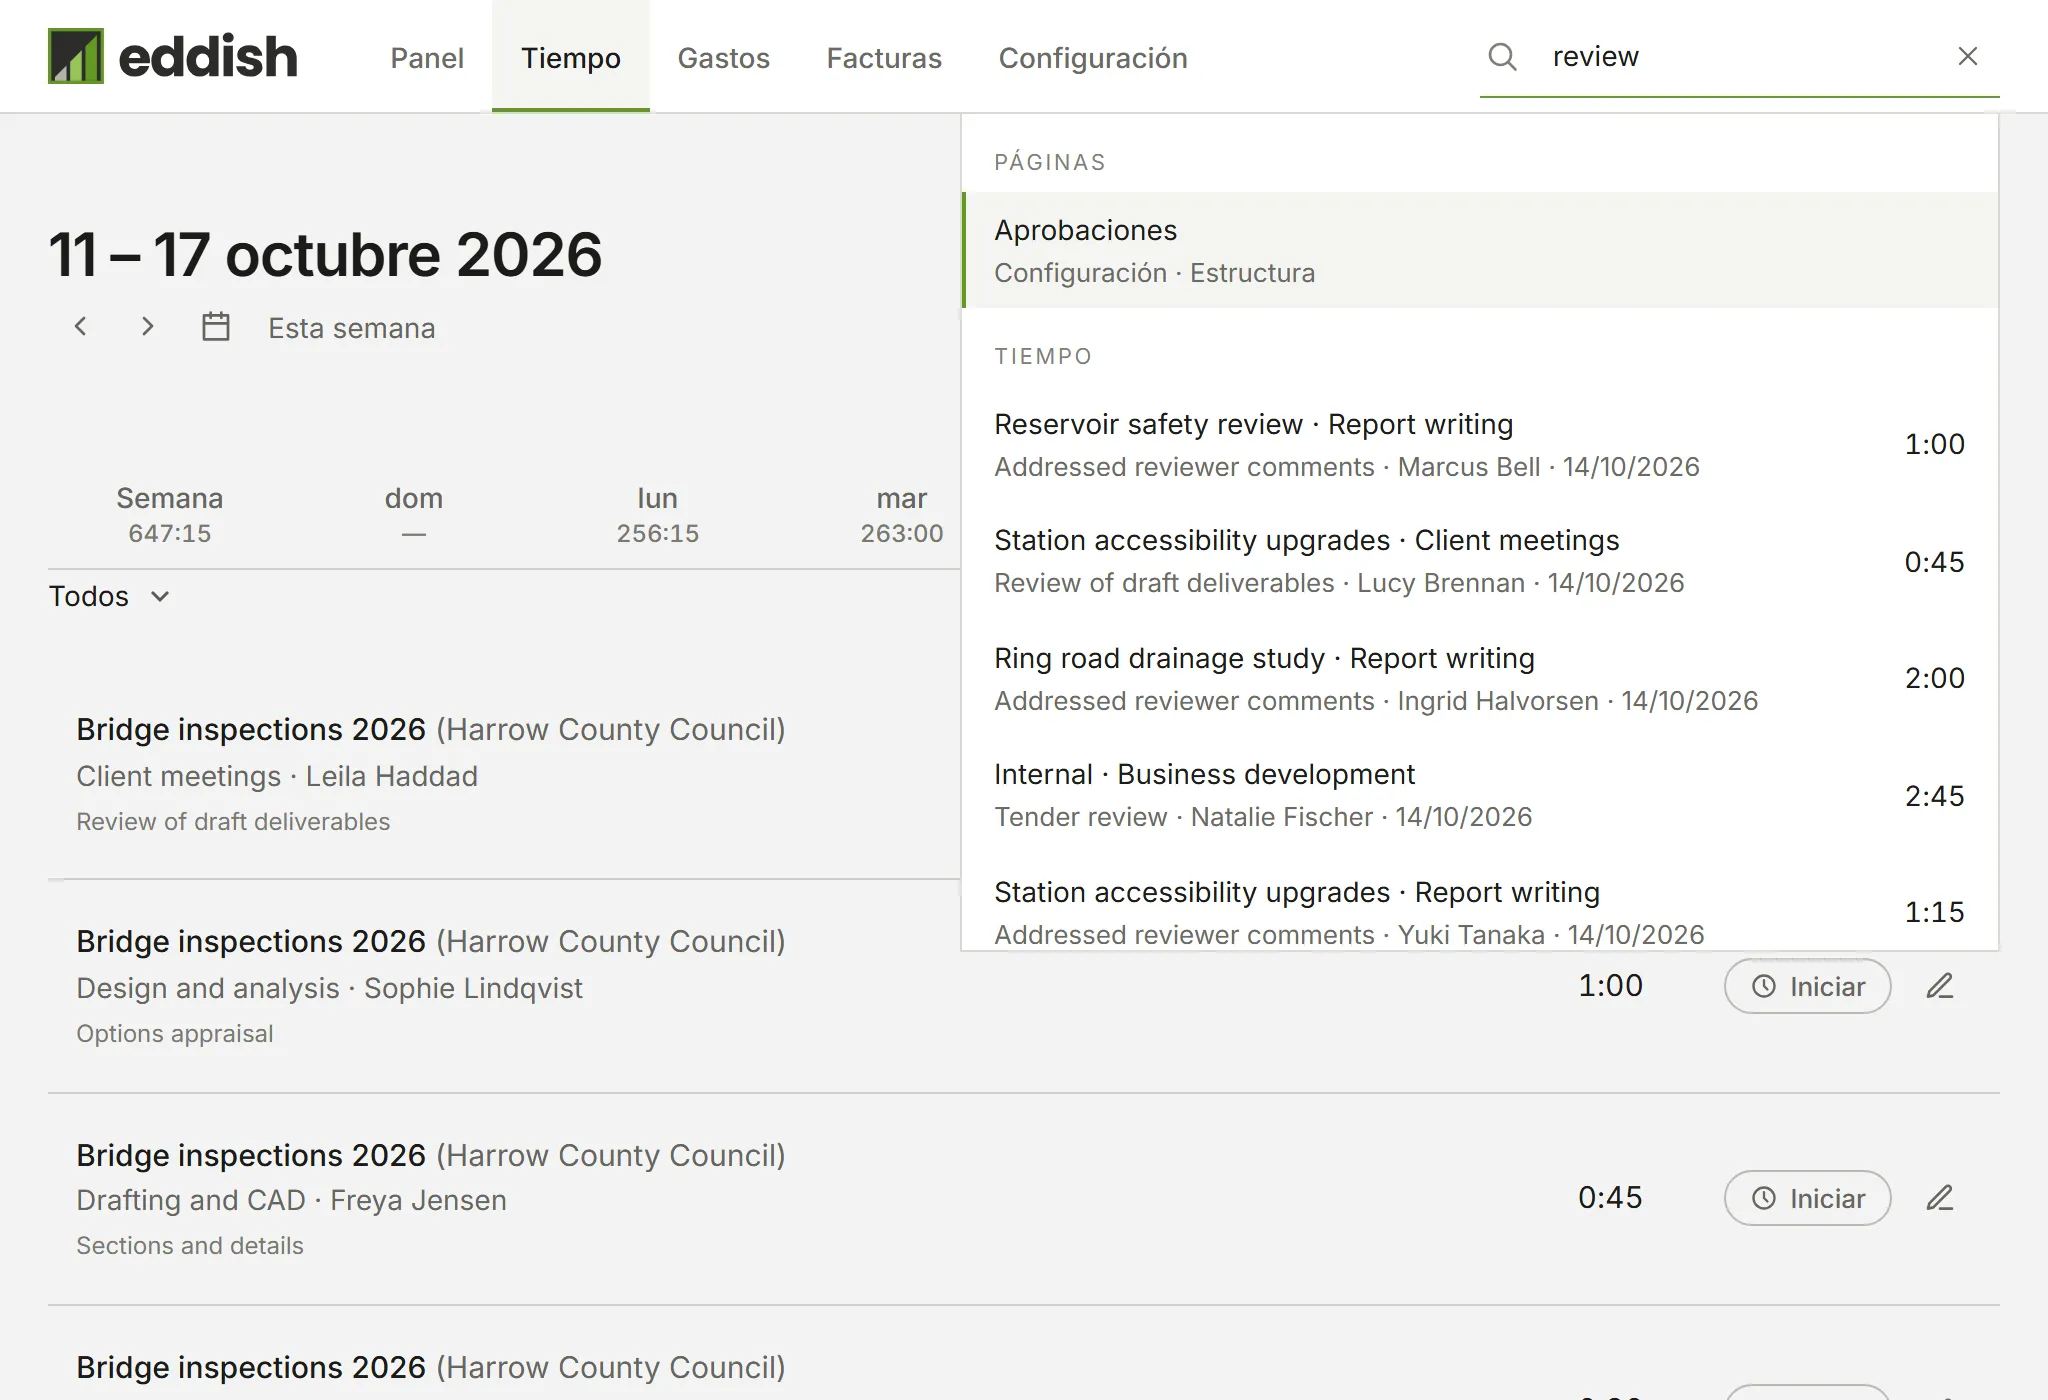Select Internal · Business development result

pyautogui.click(x=1480, y=795)
